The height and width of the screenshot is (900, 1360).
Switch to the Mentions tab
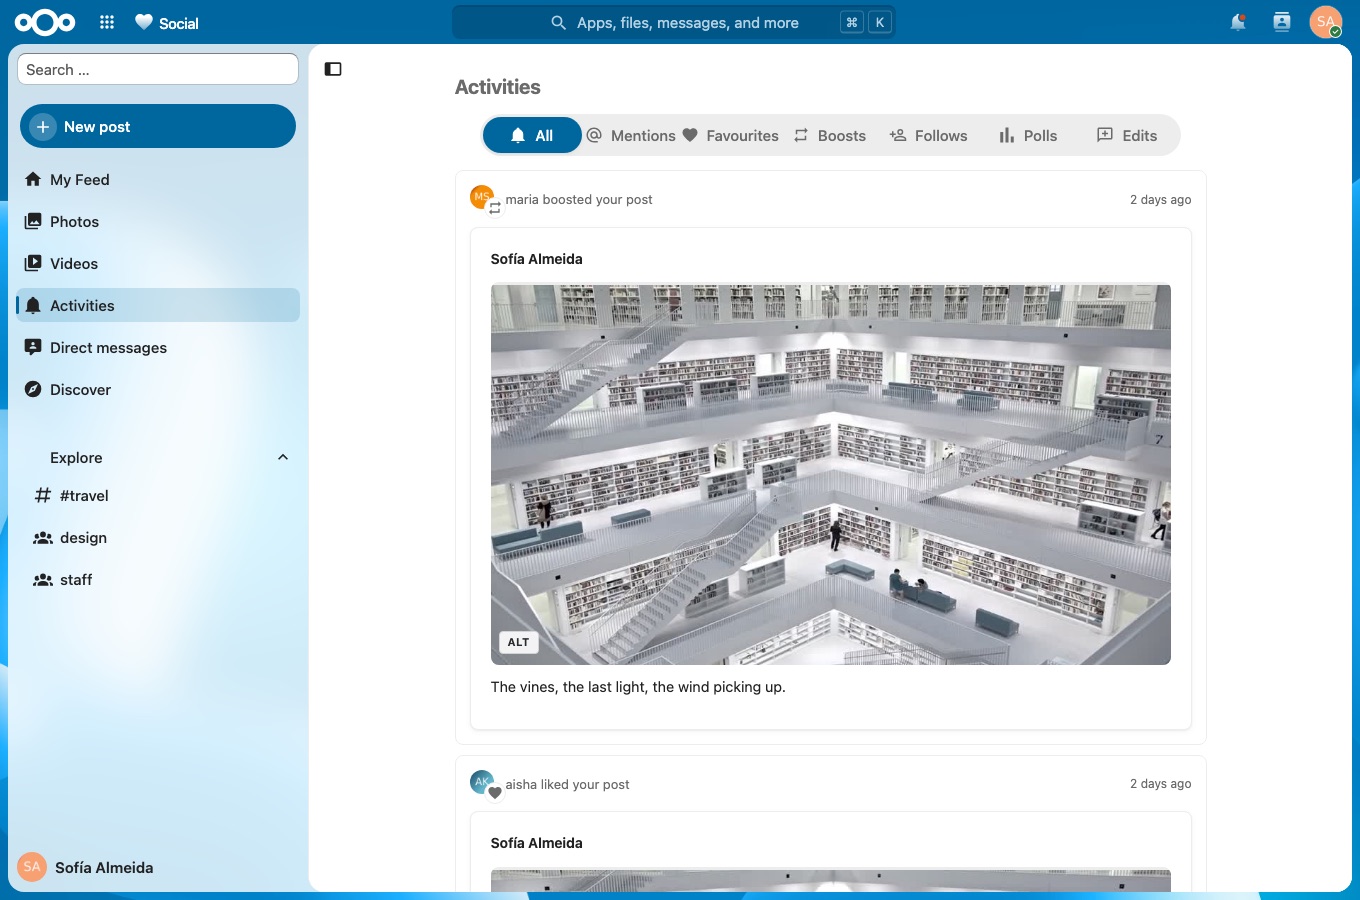click(631, 135)
